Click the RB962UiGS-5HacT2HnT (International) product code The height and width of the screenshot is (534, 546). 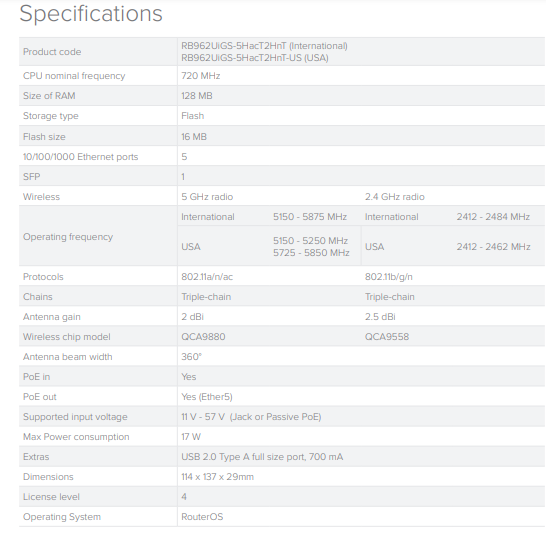(x=264, y=46)
